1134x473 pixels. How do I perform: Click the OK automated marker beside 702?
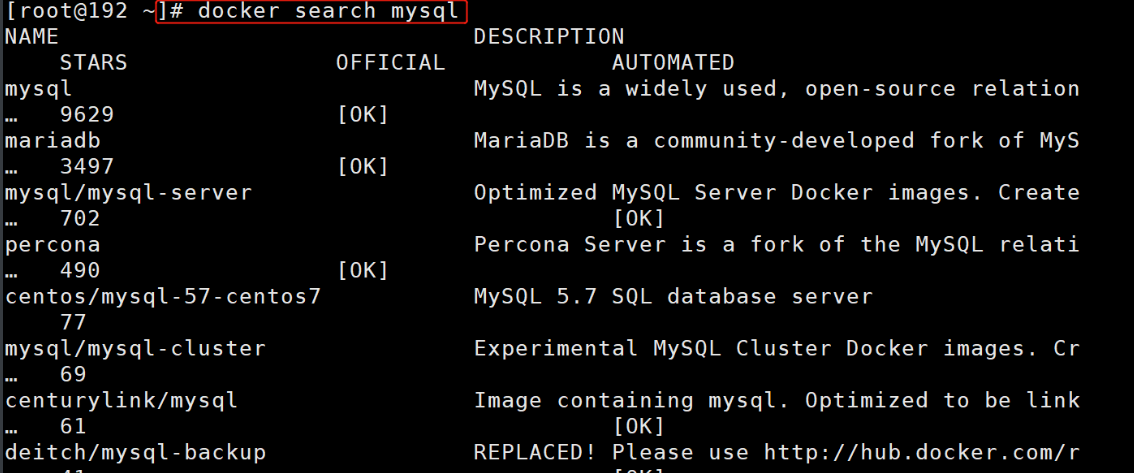pyautogui.click(x=638, y=219)
